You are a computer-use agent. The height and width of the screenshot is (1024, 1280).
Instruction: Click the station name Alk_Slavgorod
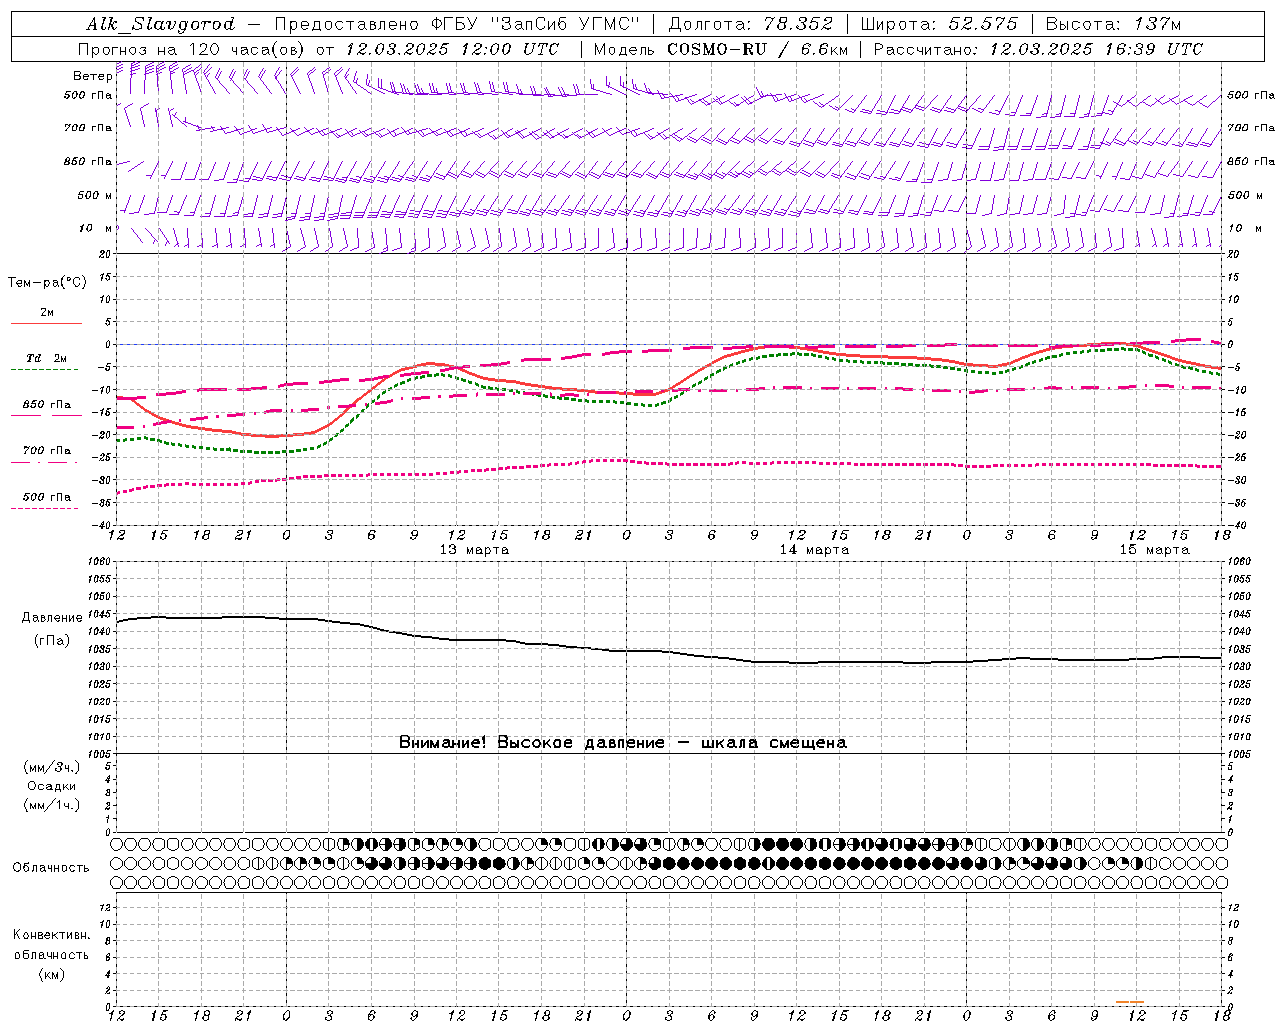click(161, 24)
